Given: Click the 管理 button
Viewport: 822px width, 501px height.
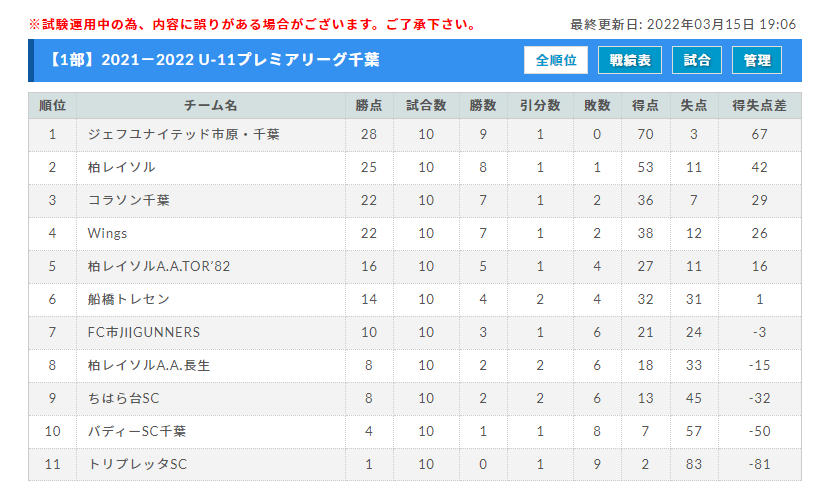Looking at the screenshot, I should 757,60.
